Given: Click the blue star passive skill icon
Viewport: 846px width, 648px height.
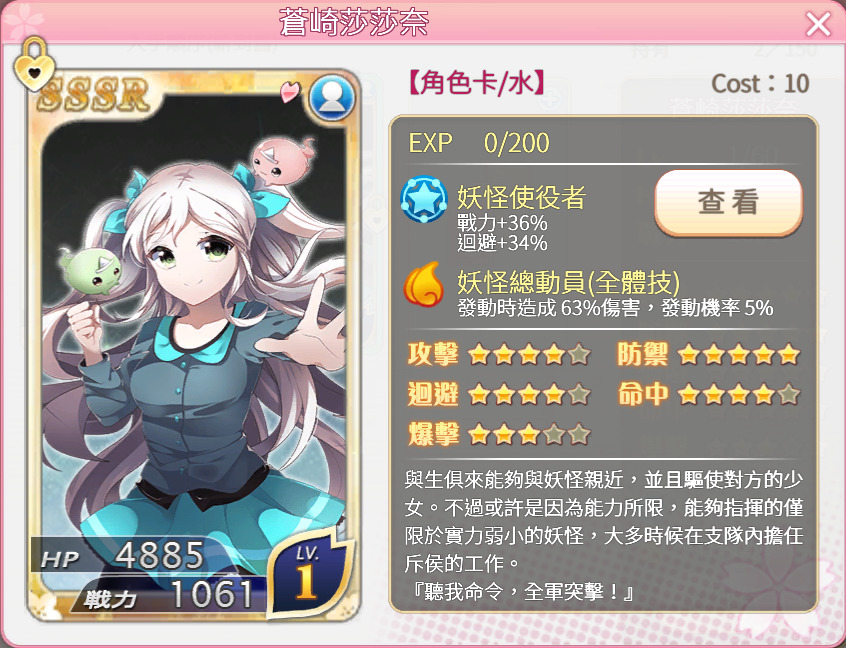Looking at the screenshot, I should [424, 199].
